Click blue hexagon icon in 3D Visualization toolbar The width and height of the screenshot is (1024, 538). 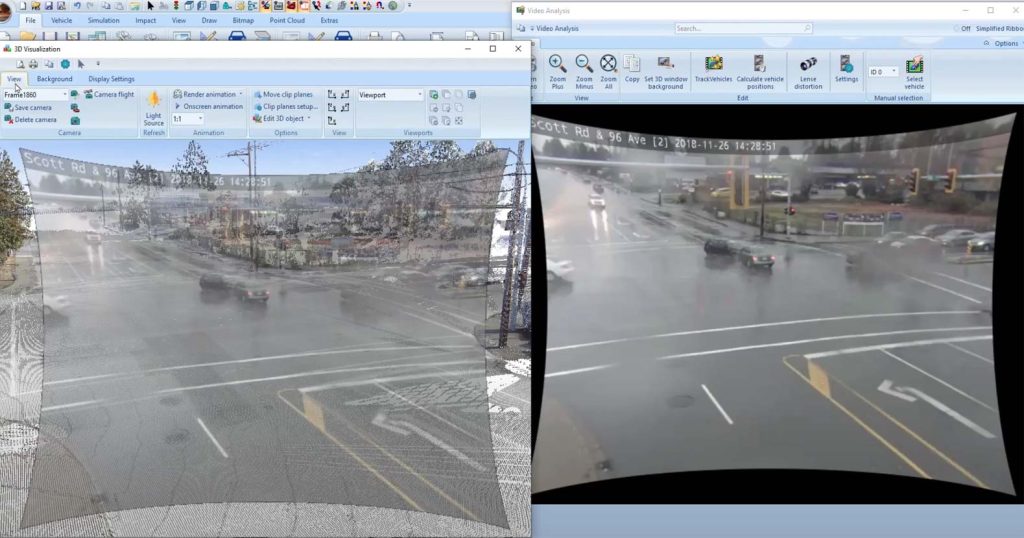[x=65, y=64]
